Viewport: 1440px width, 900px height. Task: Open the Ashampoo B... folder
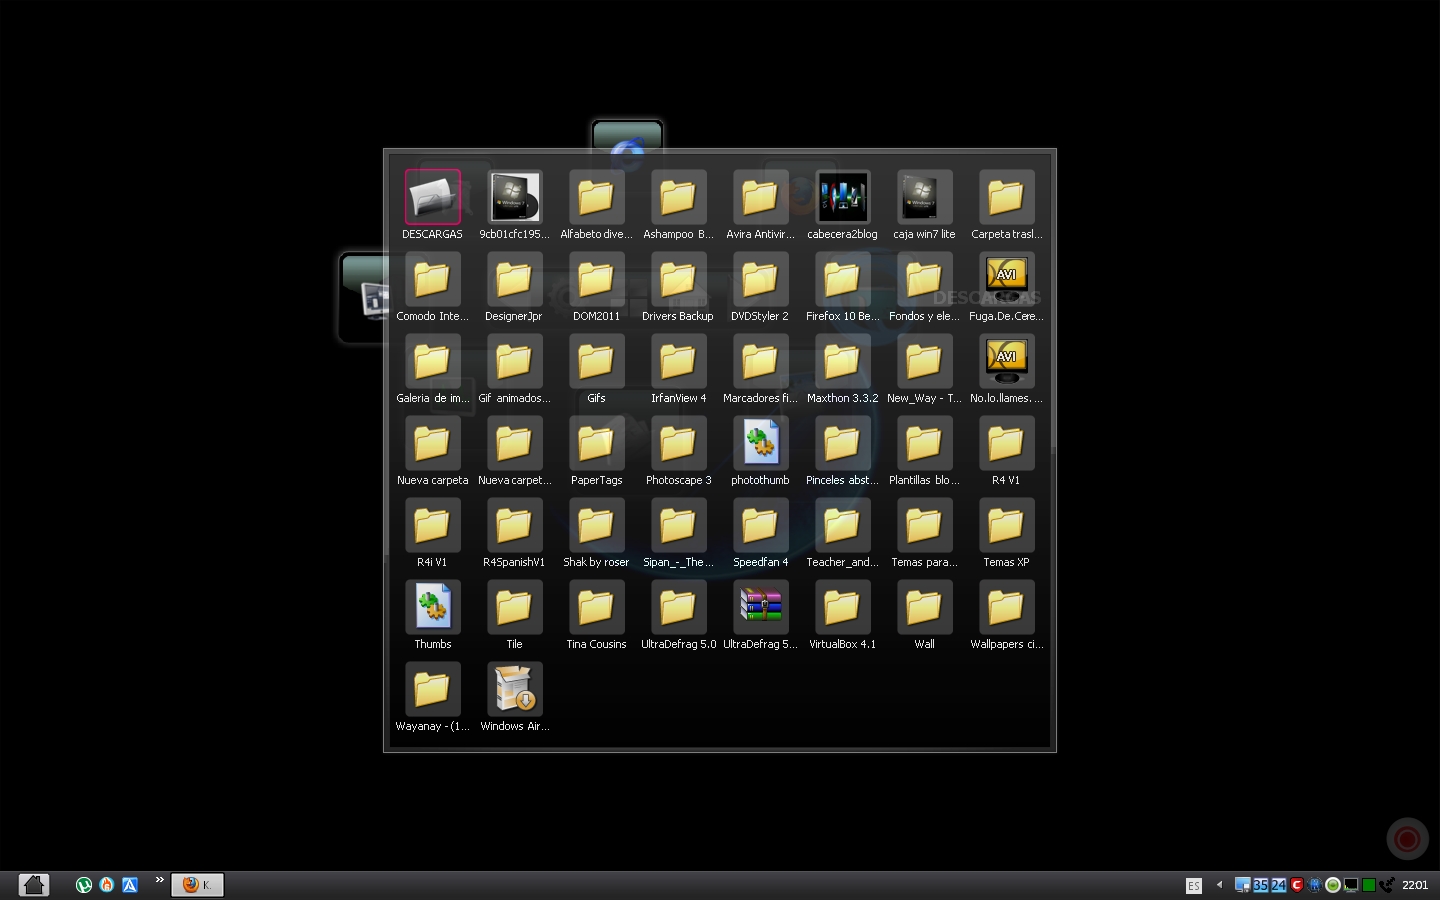pos(678,197)
